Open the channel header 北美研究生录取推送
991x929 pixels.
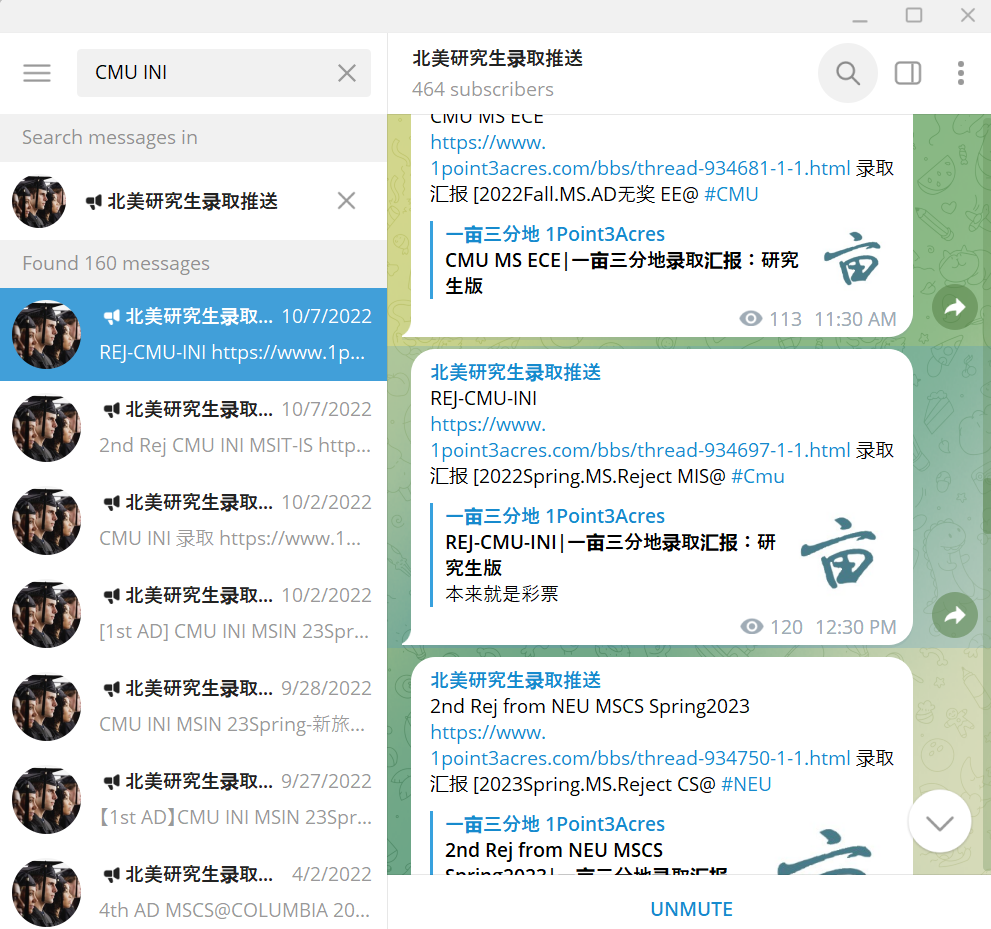(497, 59)
